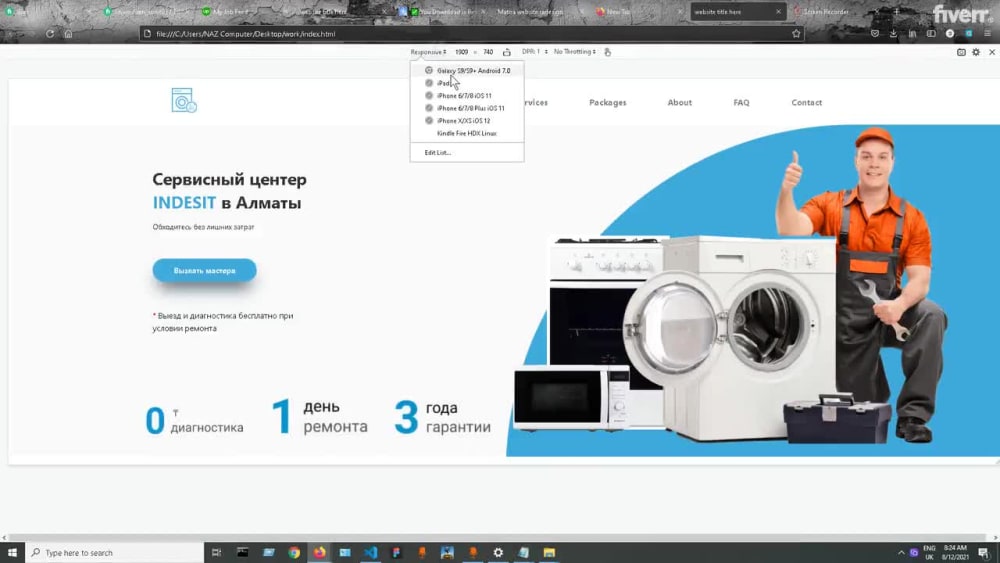Open About in the site navigation
Viewport: 1000px width, 563px height.
click(680, 102)
